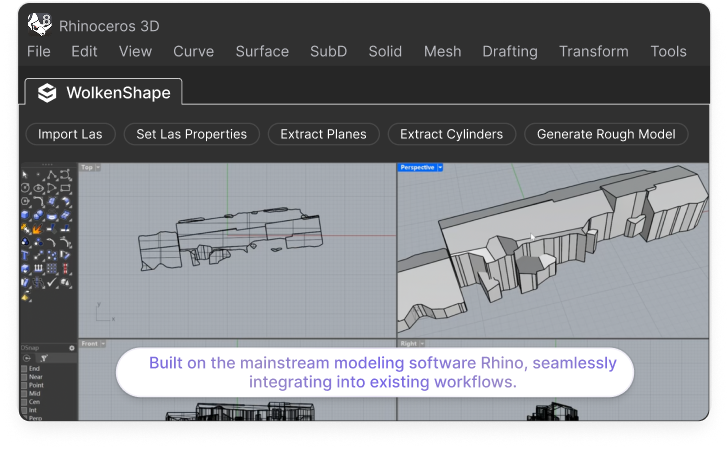Select the Boolean union tool
Image resolution: width=728 pixels, height=449 pixels.
(x=39, y=215)
